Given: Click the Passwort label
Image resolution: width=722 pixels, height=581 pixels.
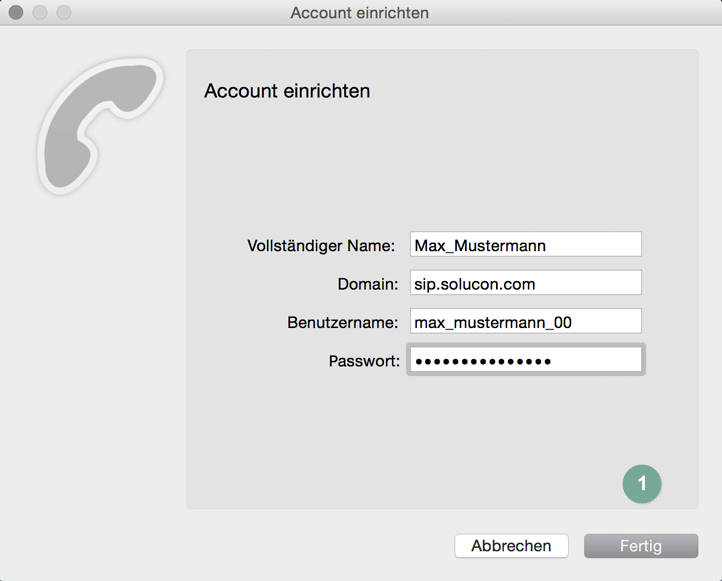Looking at the screenshot, I should [363, 360].
